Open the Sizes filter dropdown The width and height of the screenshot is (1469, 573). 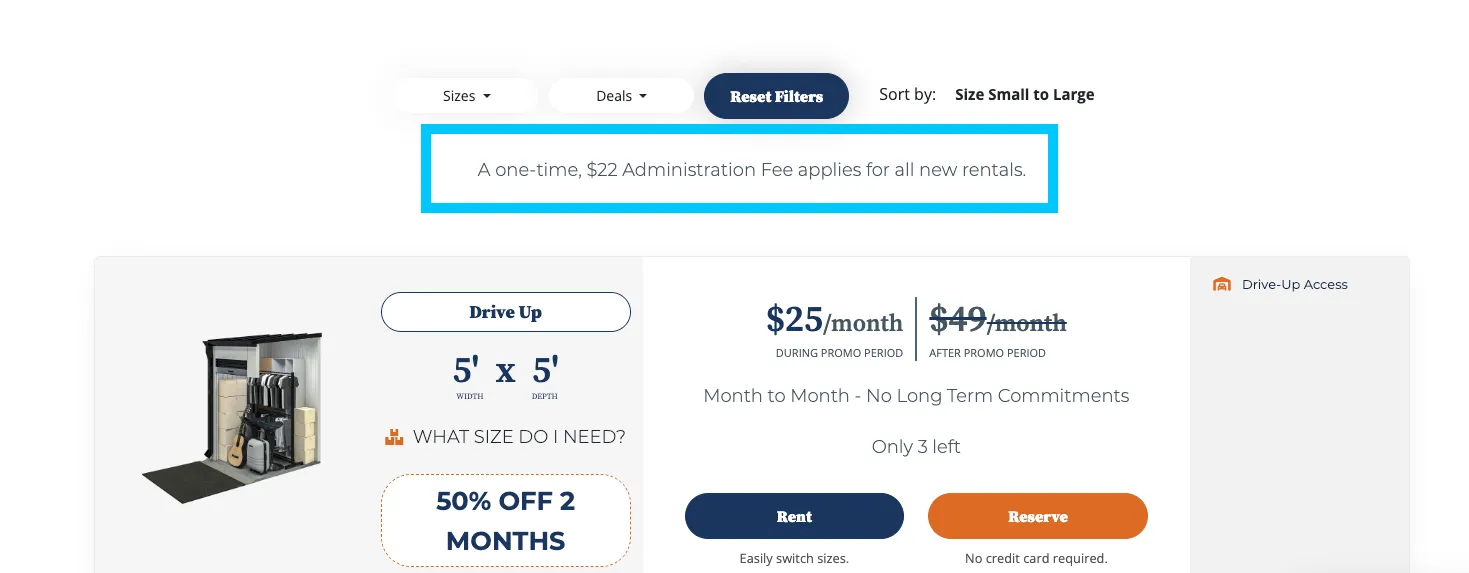pyautogui.click(x=466, y=96)
